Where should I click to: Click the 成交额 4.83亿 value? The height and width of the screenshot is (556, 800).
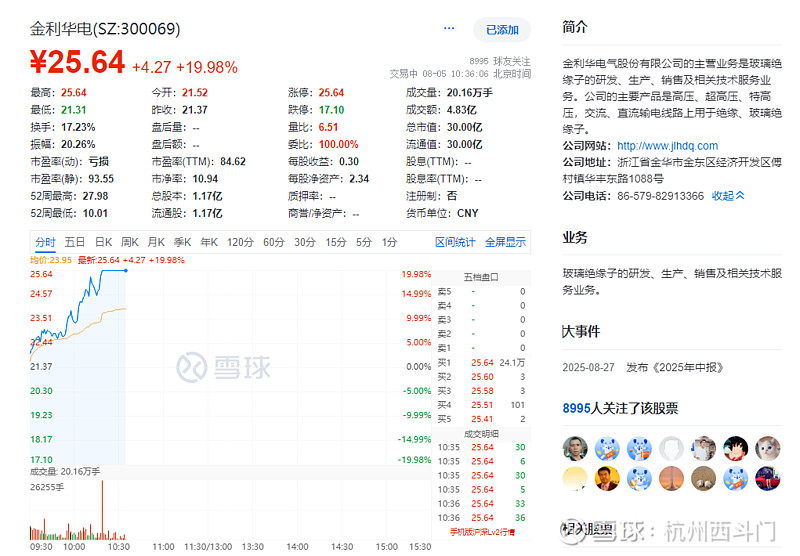tap(462, 110)
